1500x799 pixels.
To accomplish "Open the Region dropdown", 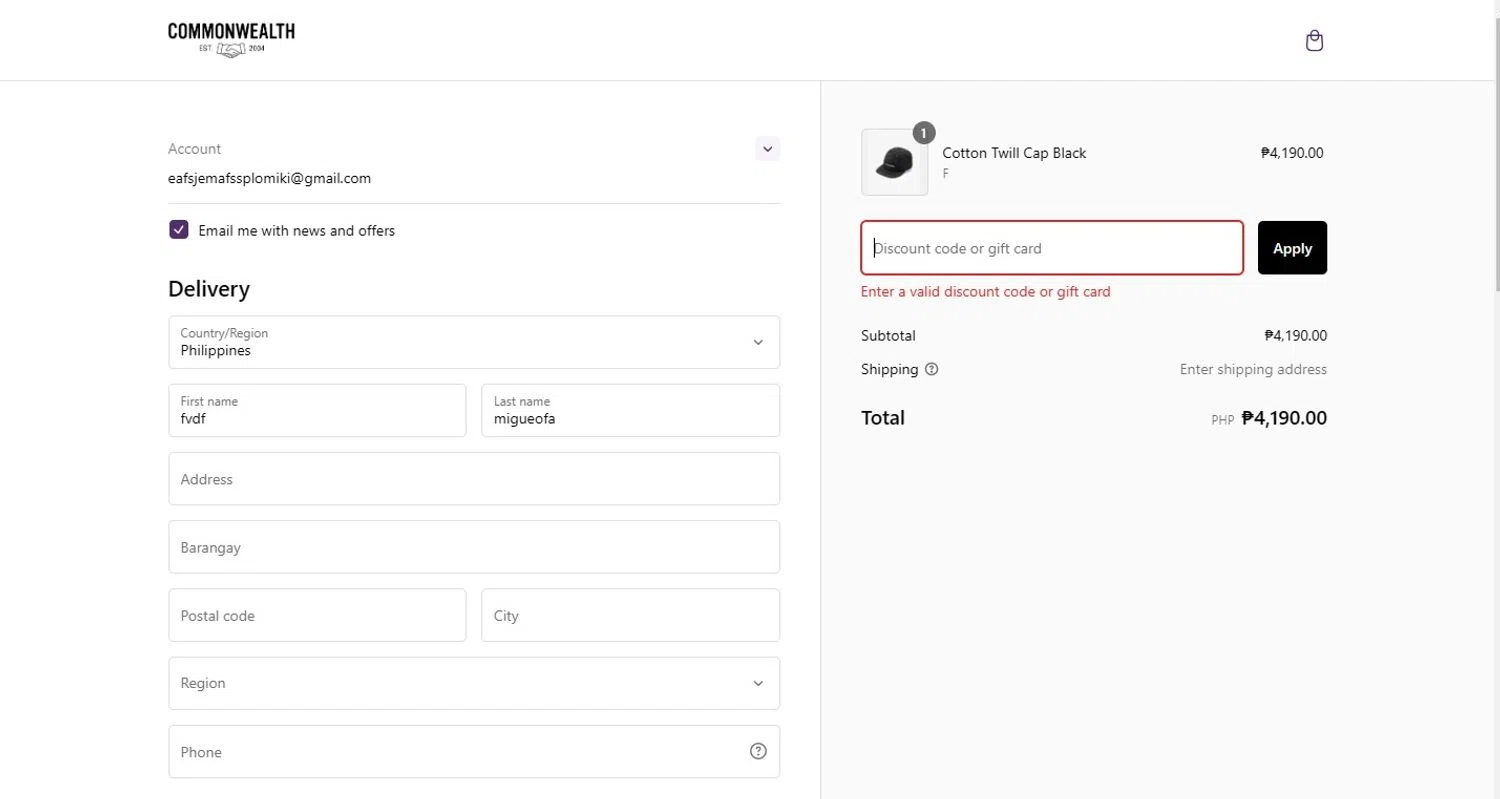I will [474, 683].
